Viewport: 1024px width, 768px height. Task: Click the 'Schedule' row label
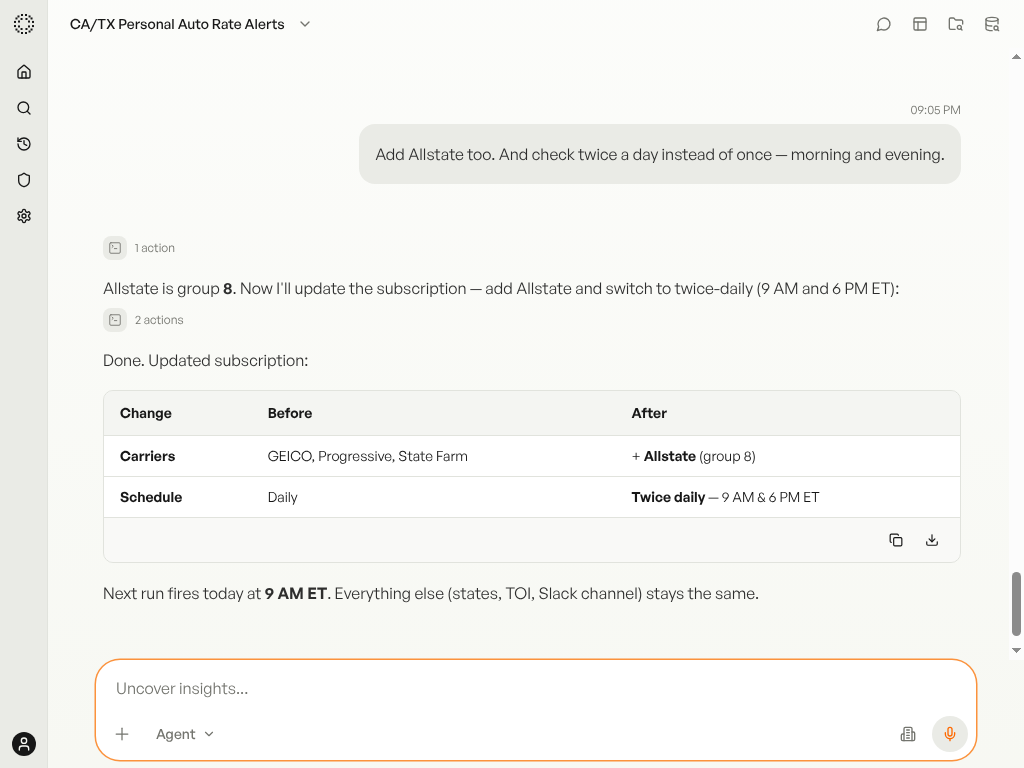[151, 497]
